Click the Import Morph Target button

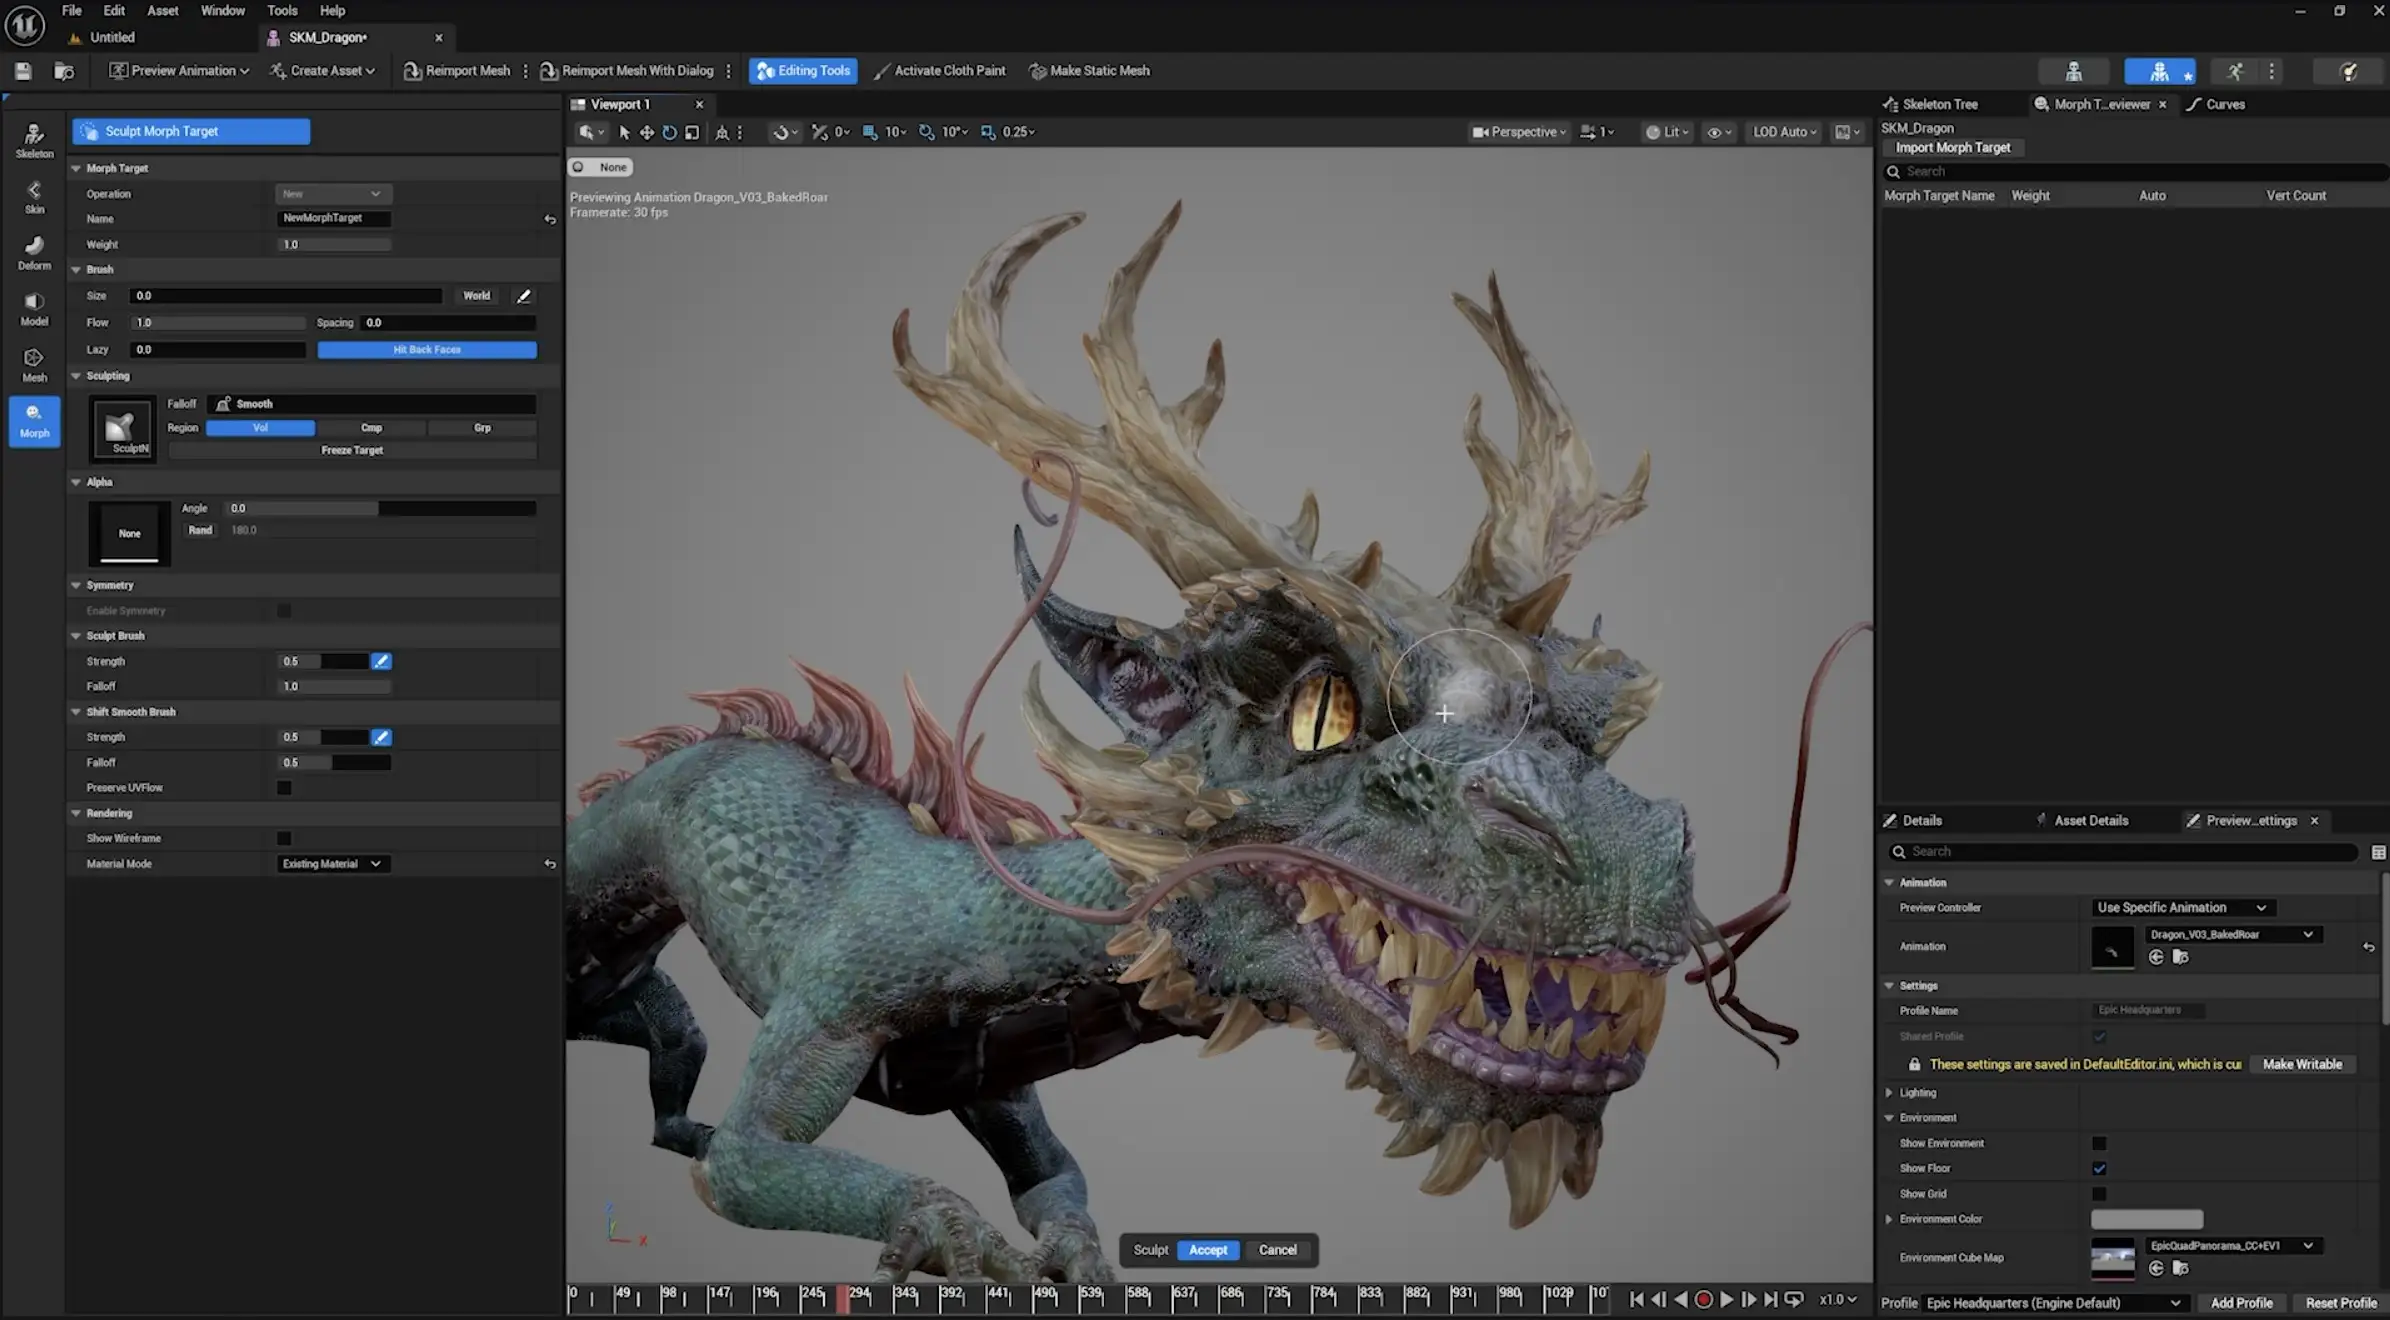click(x=1952, y=148)
